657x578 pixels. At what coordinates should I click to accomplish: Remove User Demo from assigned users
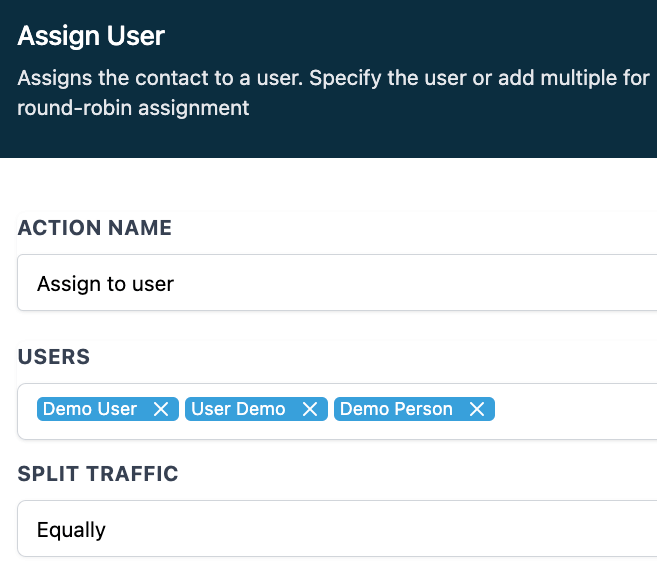(309, 409)
